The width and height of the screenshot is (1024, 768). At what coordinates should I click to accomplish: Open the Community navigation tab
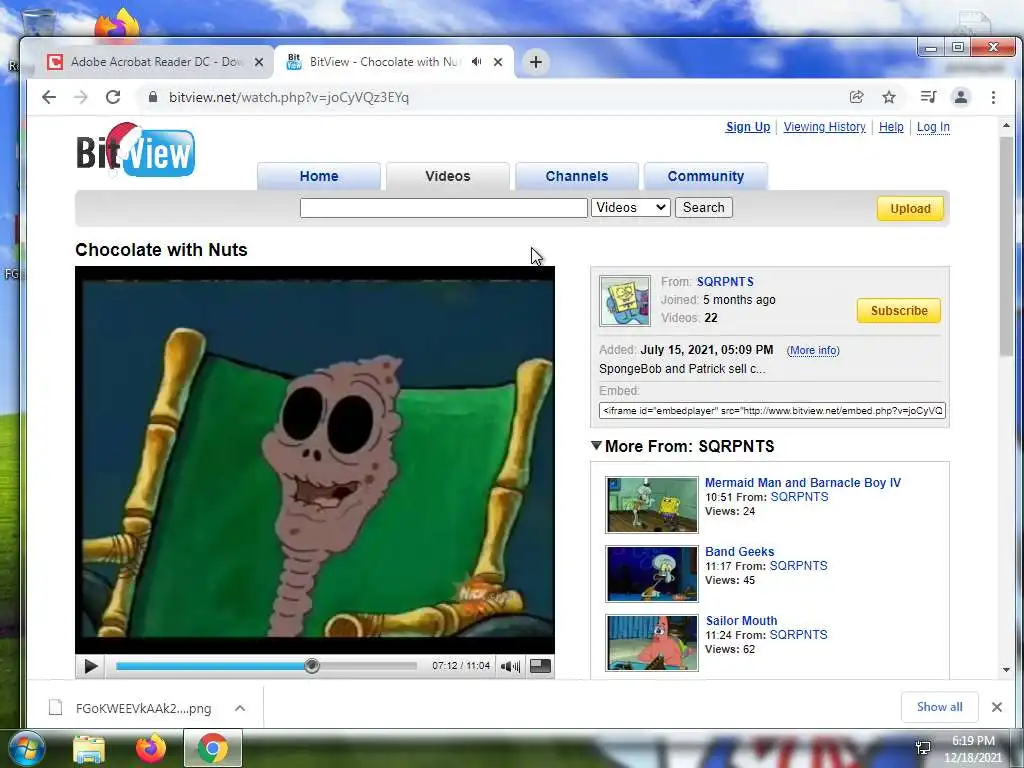(706, 176)
